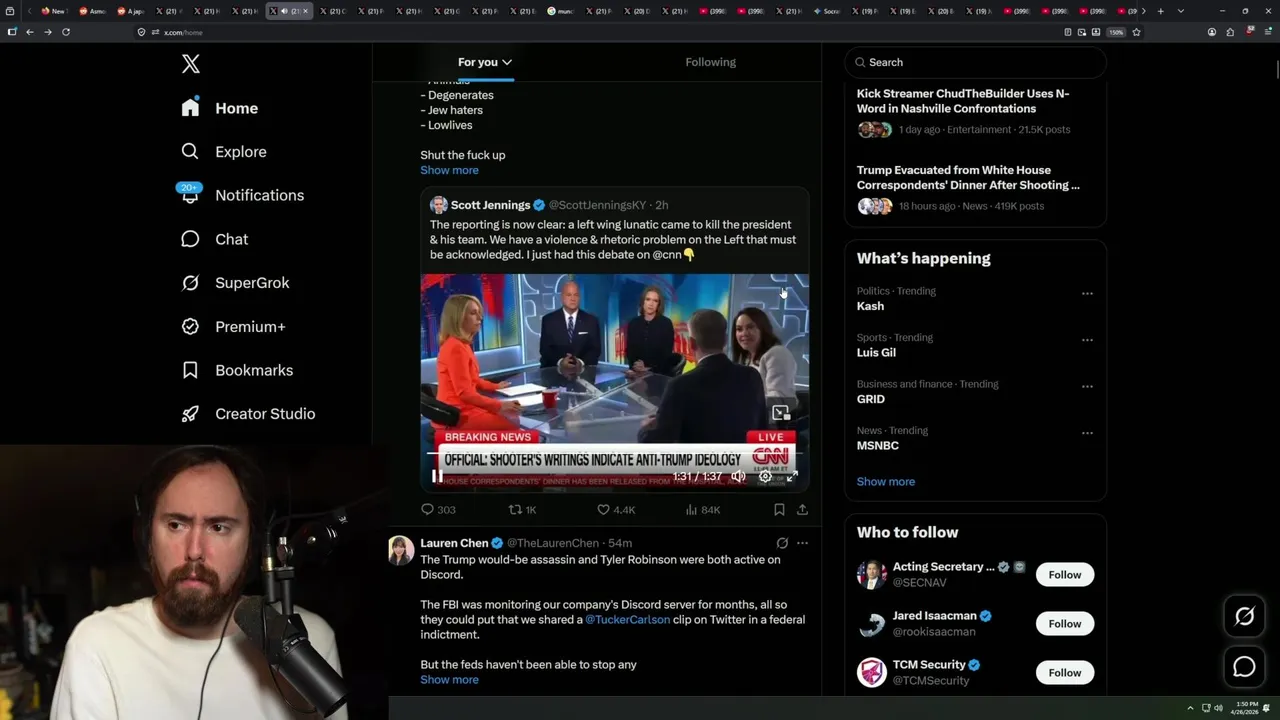
Task: Mute the audio-playing X tab
Action: tap(285, 11)
